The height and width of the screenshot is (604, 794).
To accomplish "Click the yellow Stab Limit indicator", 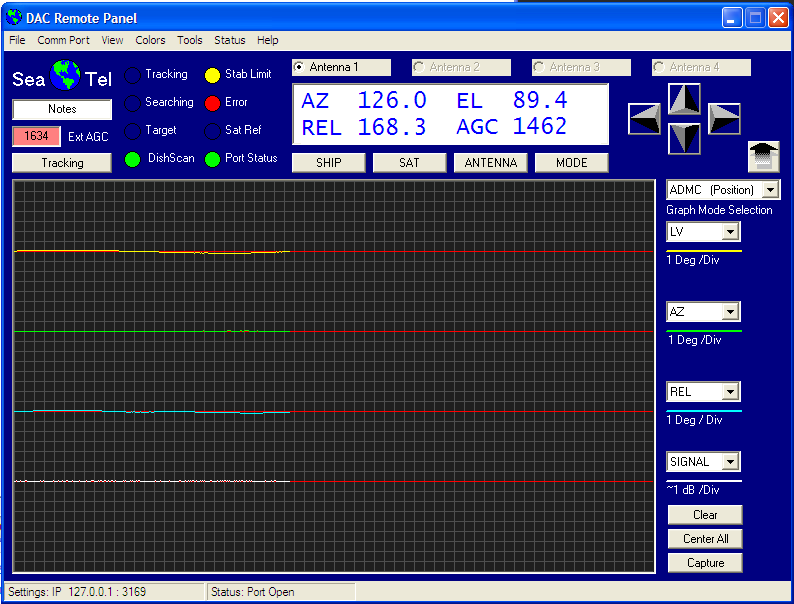I will (212, 75).
